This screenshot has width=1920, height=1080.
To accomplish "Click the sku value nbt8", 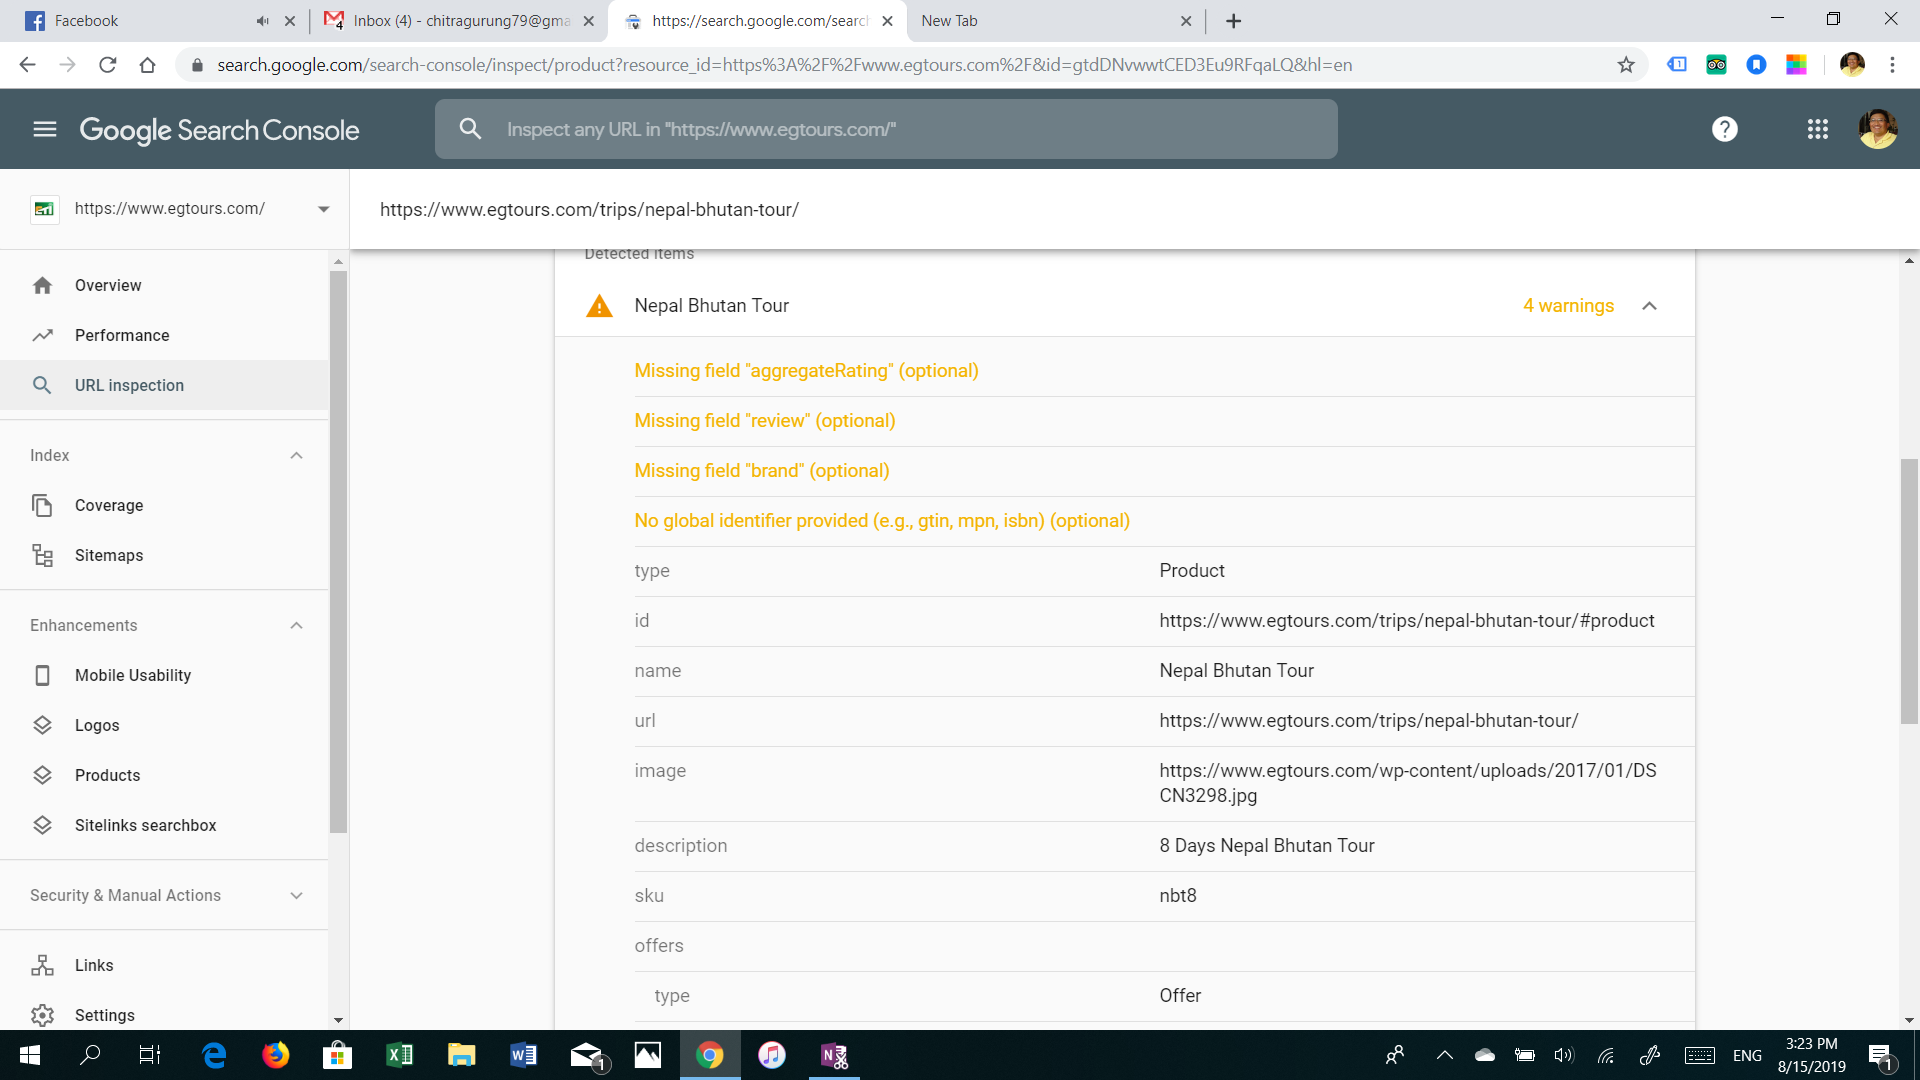I will pyautogui.click(x=1178, y=896).
